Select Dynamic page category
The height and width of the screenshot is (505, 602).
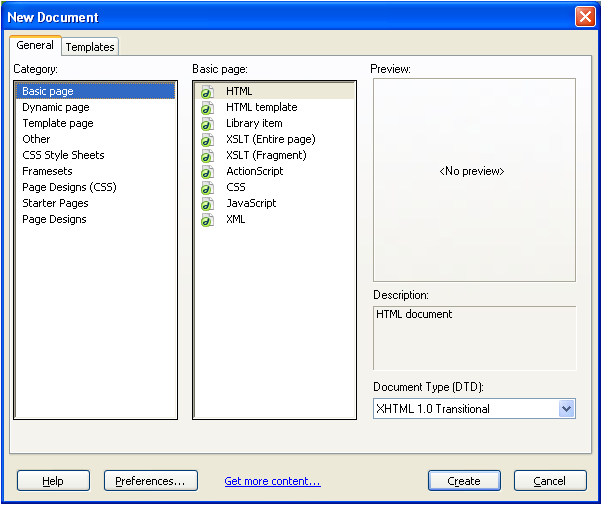[x=56, y=107]
